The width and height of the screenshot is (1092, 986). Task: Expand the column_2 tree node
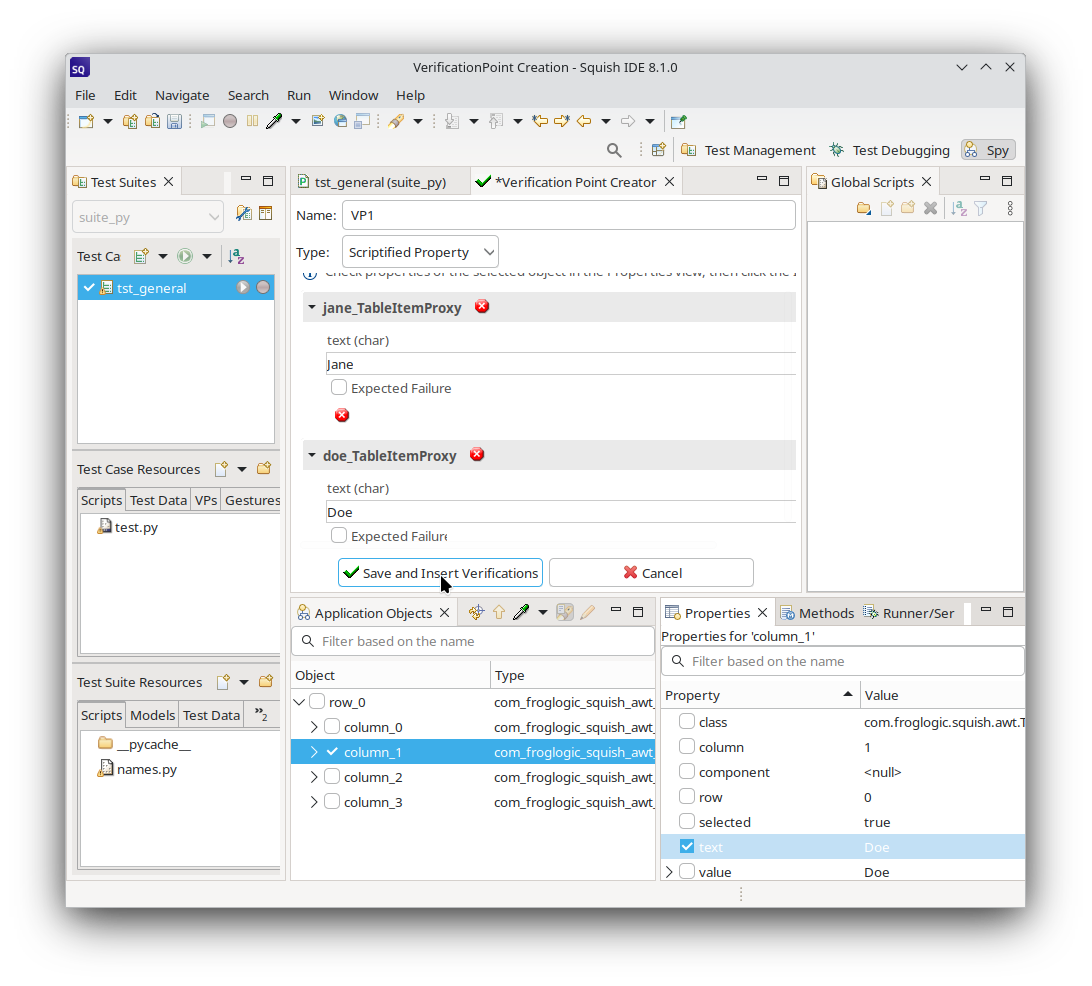pyautogui.click(x=314, y=777)
